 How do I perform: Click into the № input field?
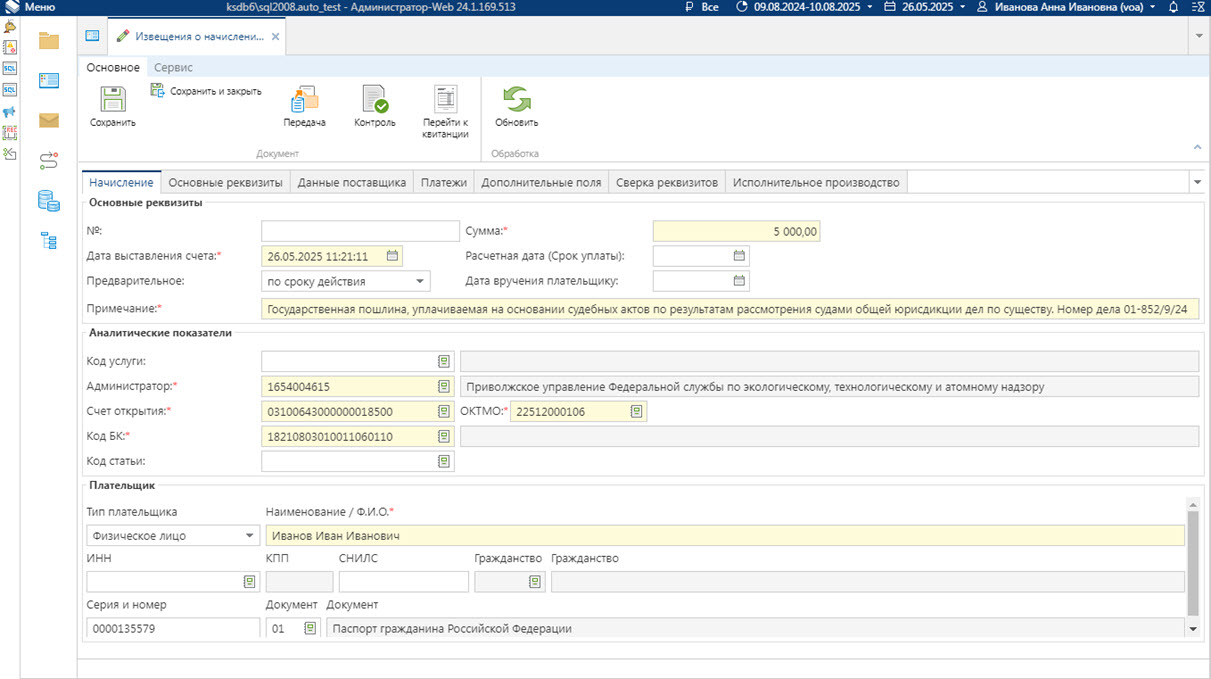click(360, 231)
